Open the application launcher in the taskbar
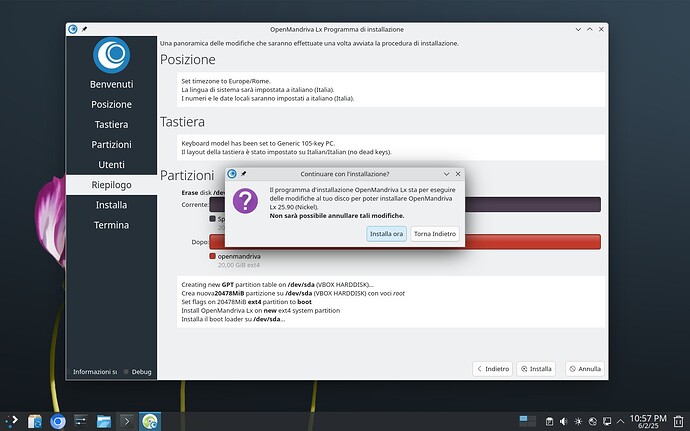This screenshot has width=690, height=431. pyautogui.click(x=12, y=421)
